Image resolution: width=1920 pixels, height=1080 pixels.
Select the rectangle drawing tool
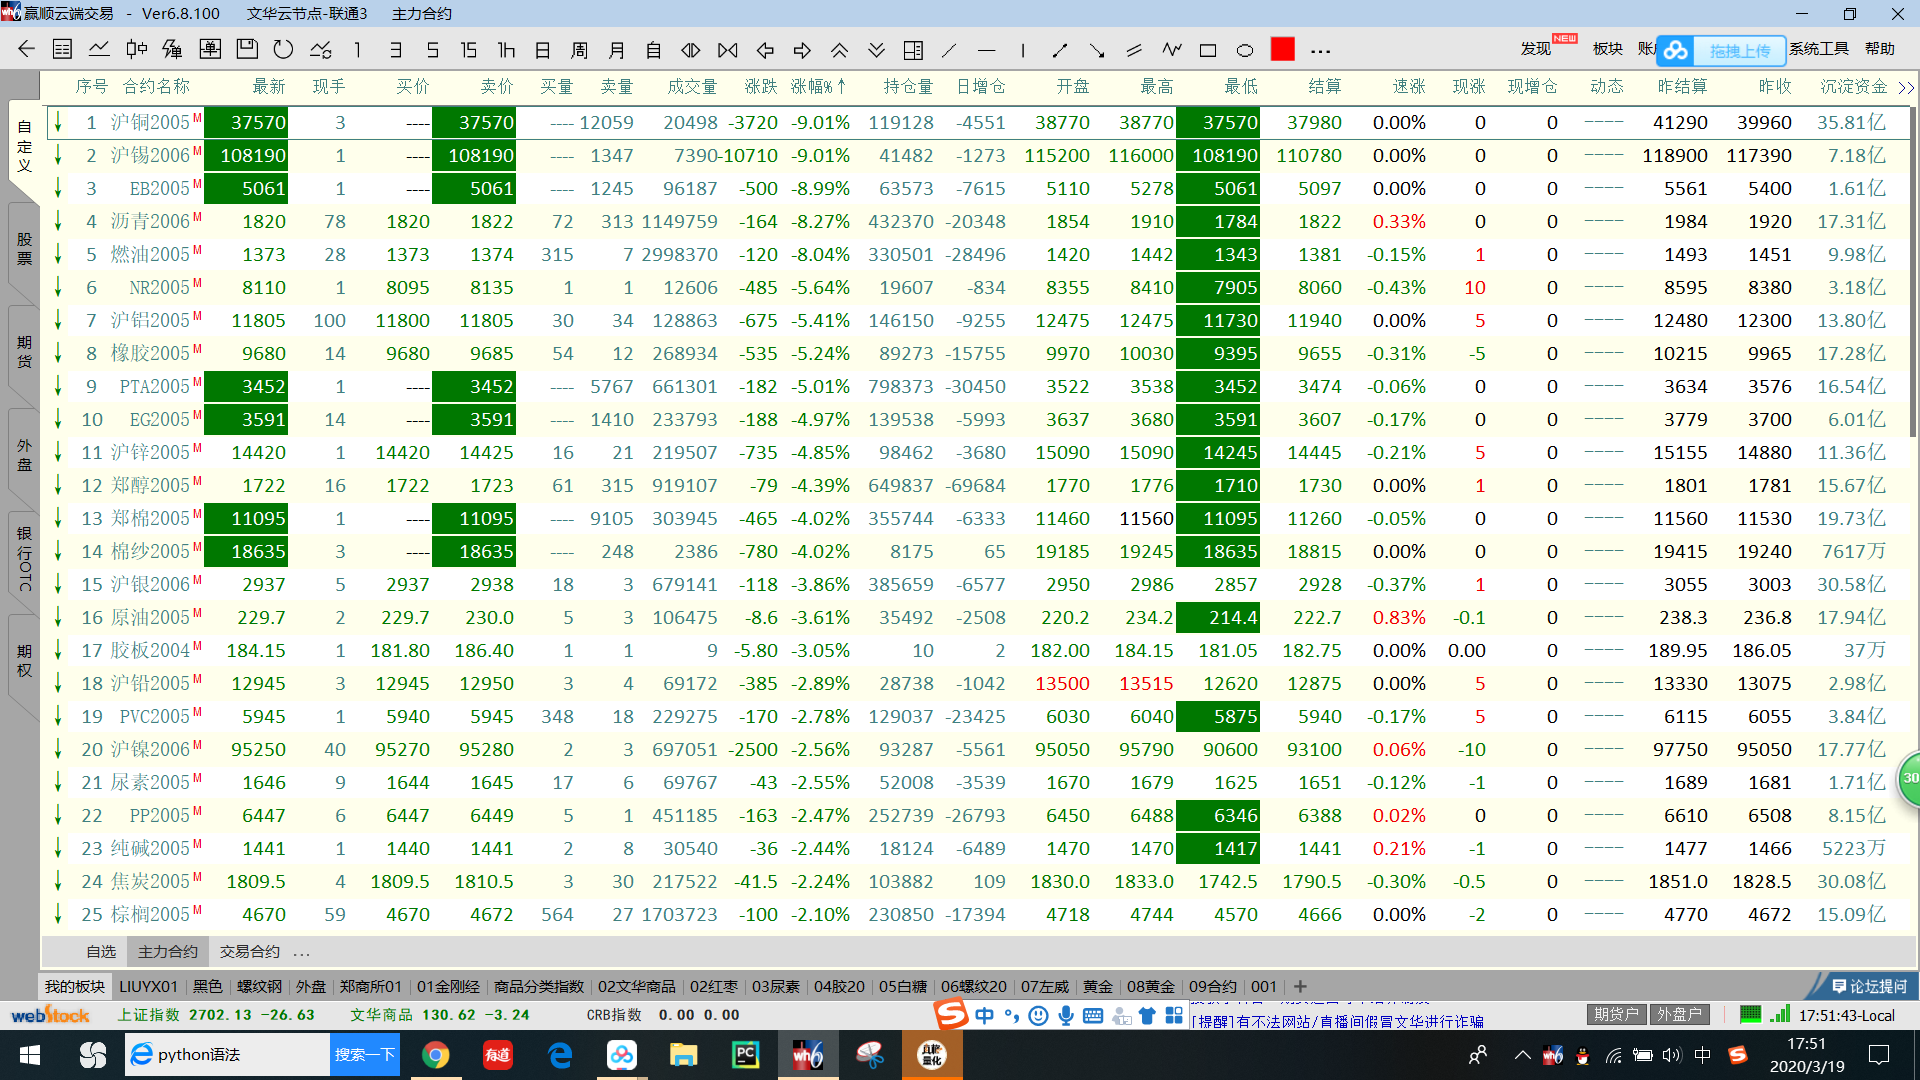coord(1208,49)
